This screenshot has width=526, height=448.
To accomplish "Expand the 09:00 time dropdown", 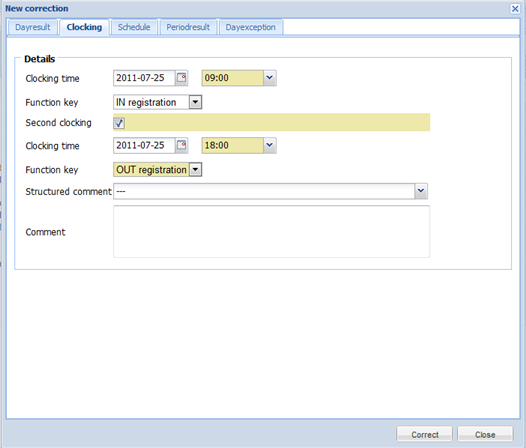I will (269, 78).
